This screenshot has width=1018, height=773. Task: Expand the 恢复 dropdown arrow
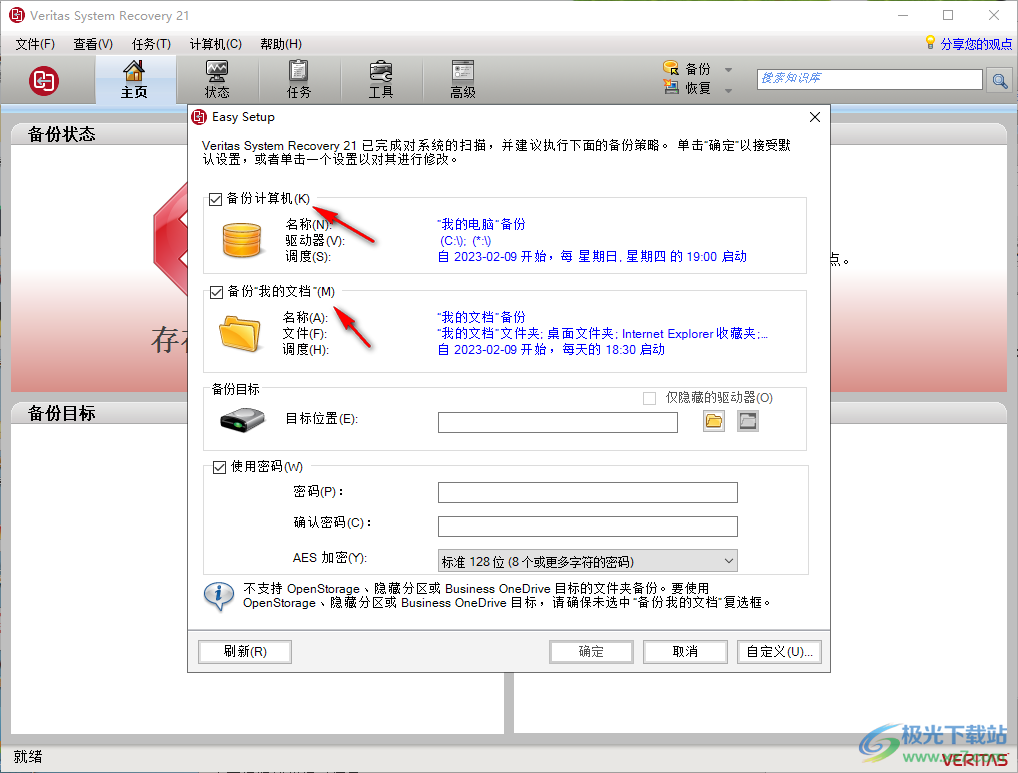pos(727,89)
